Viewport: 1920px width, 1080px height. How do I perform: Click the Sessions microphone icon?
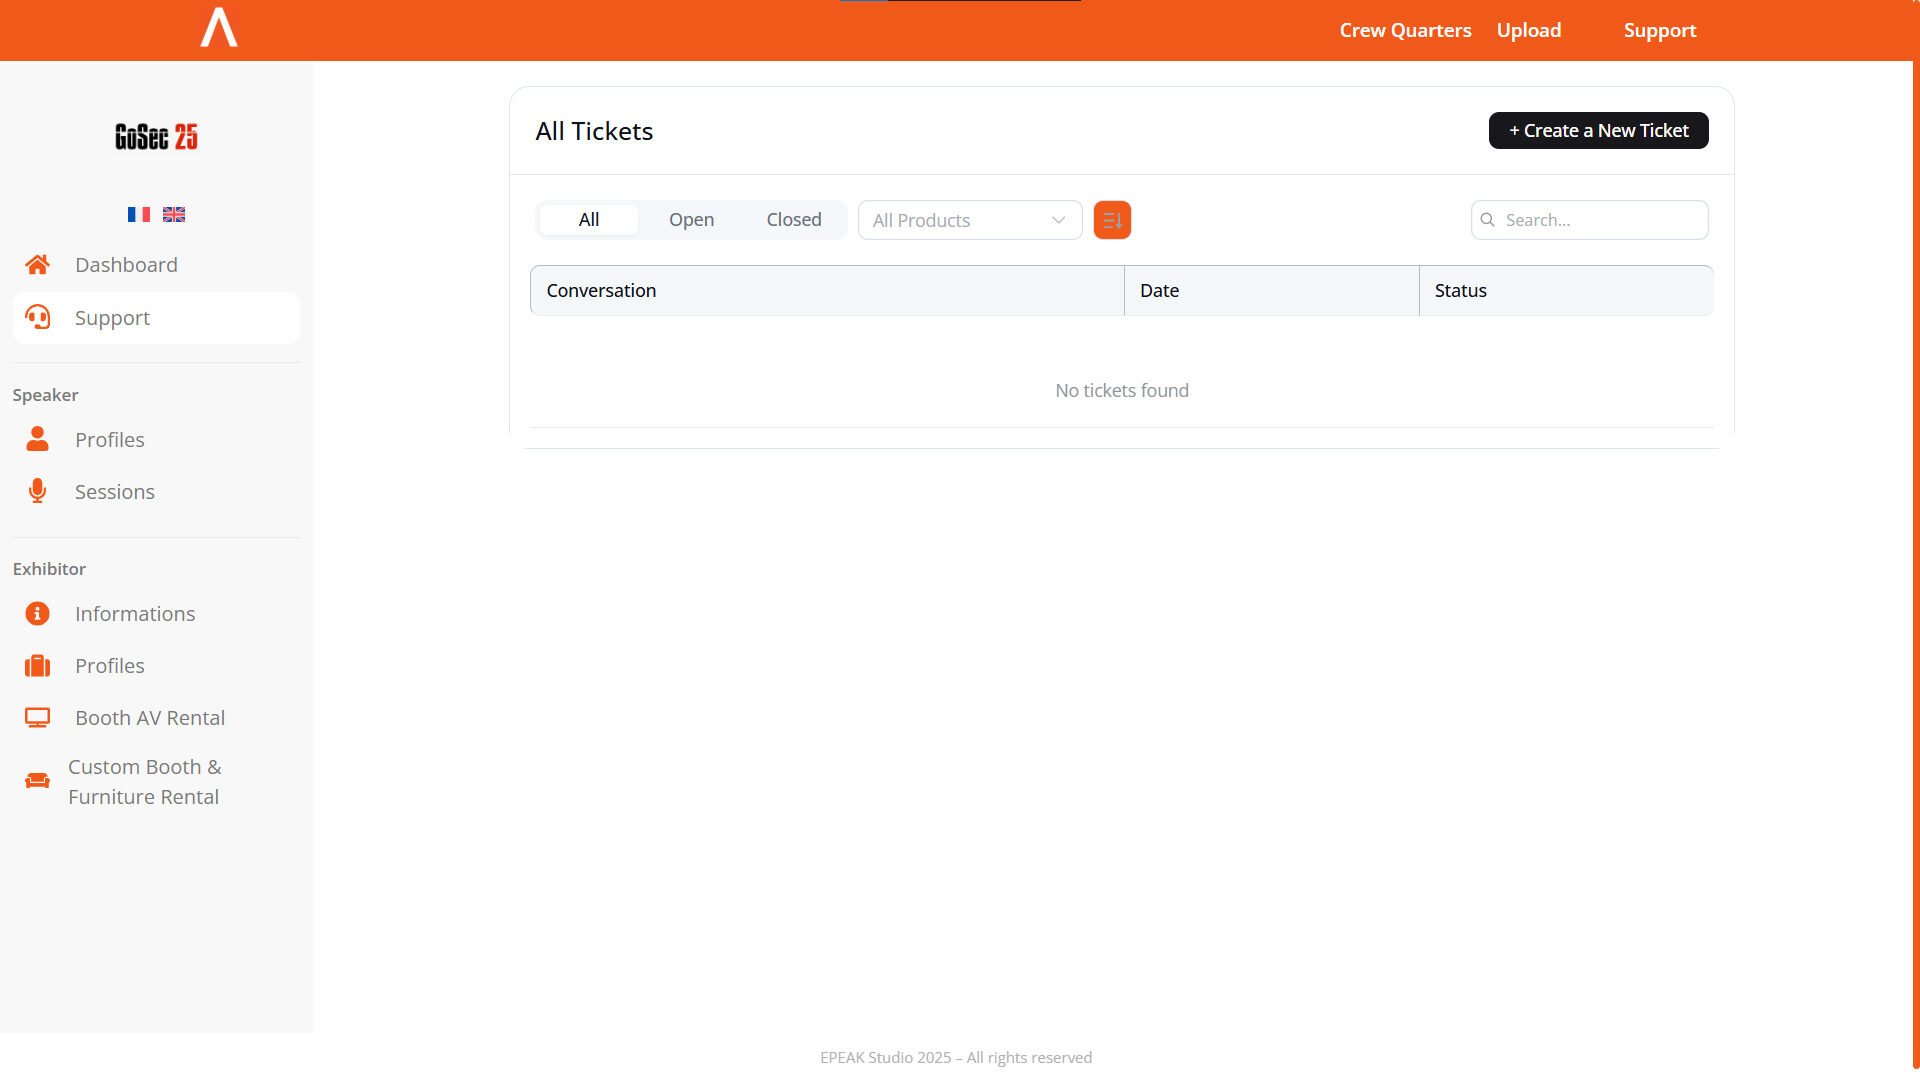(x=37, y=491)
